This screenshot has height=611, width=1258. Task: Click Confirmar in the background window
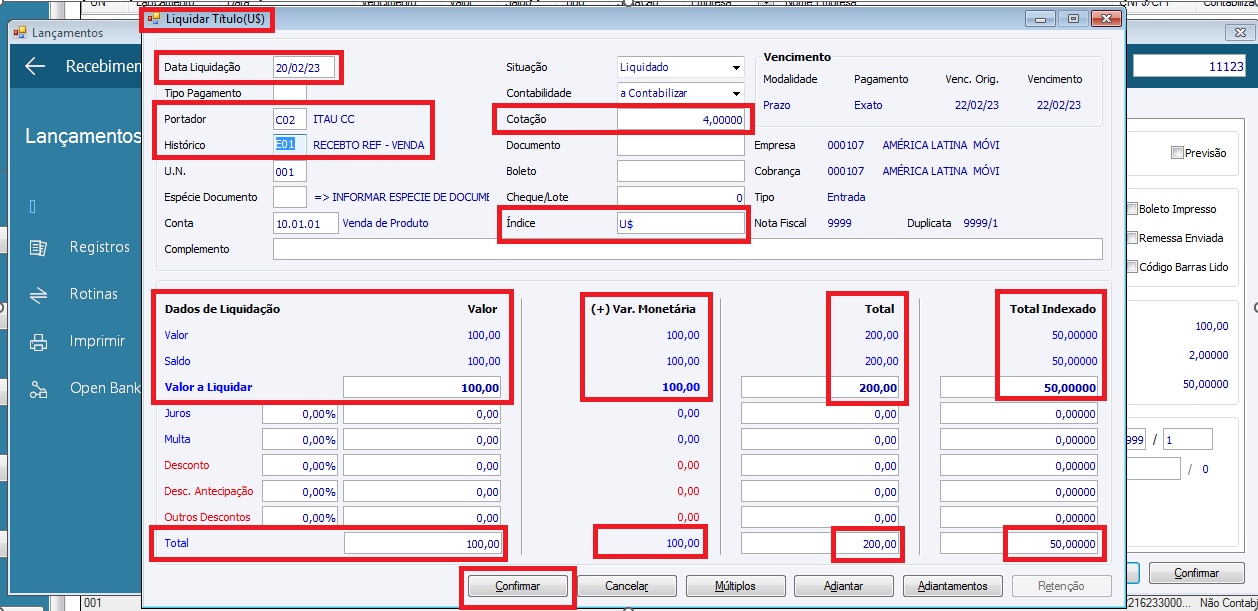tap(1196, 573)
